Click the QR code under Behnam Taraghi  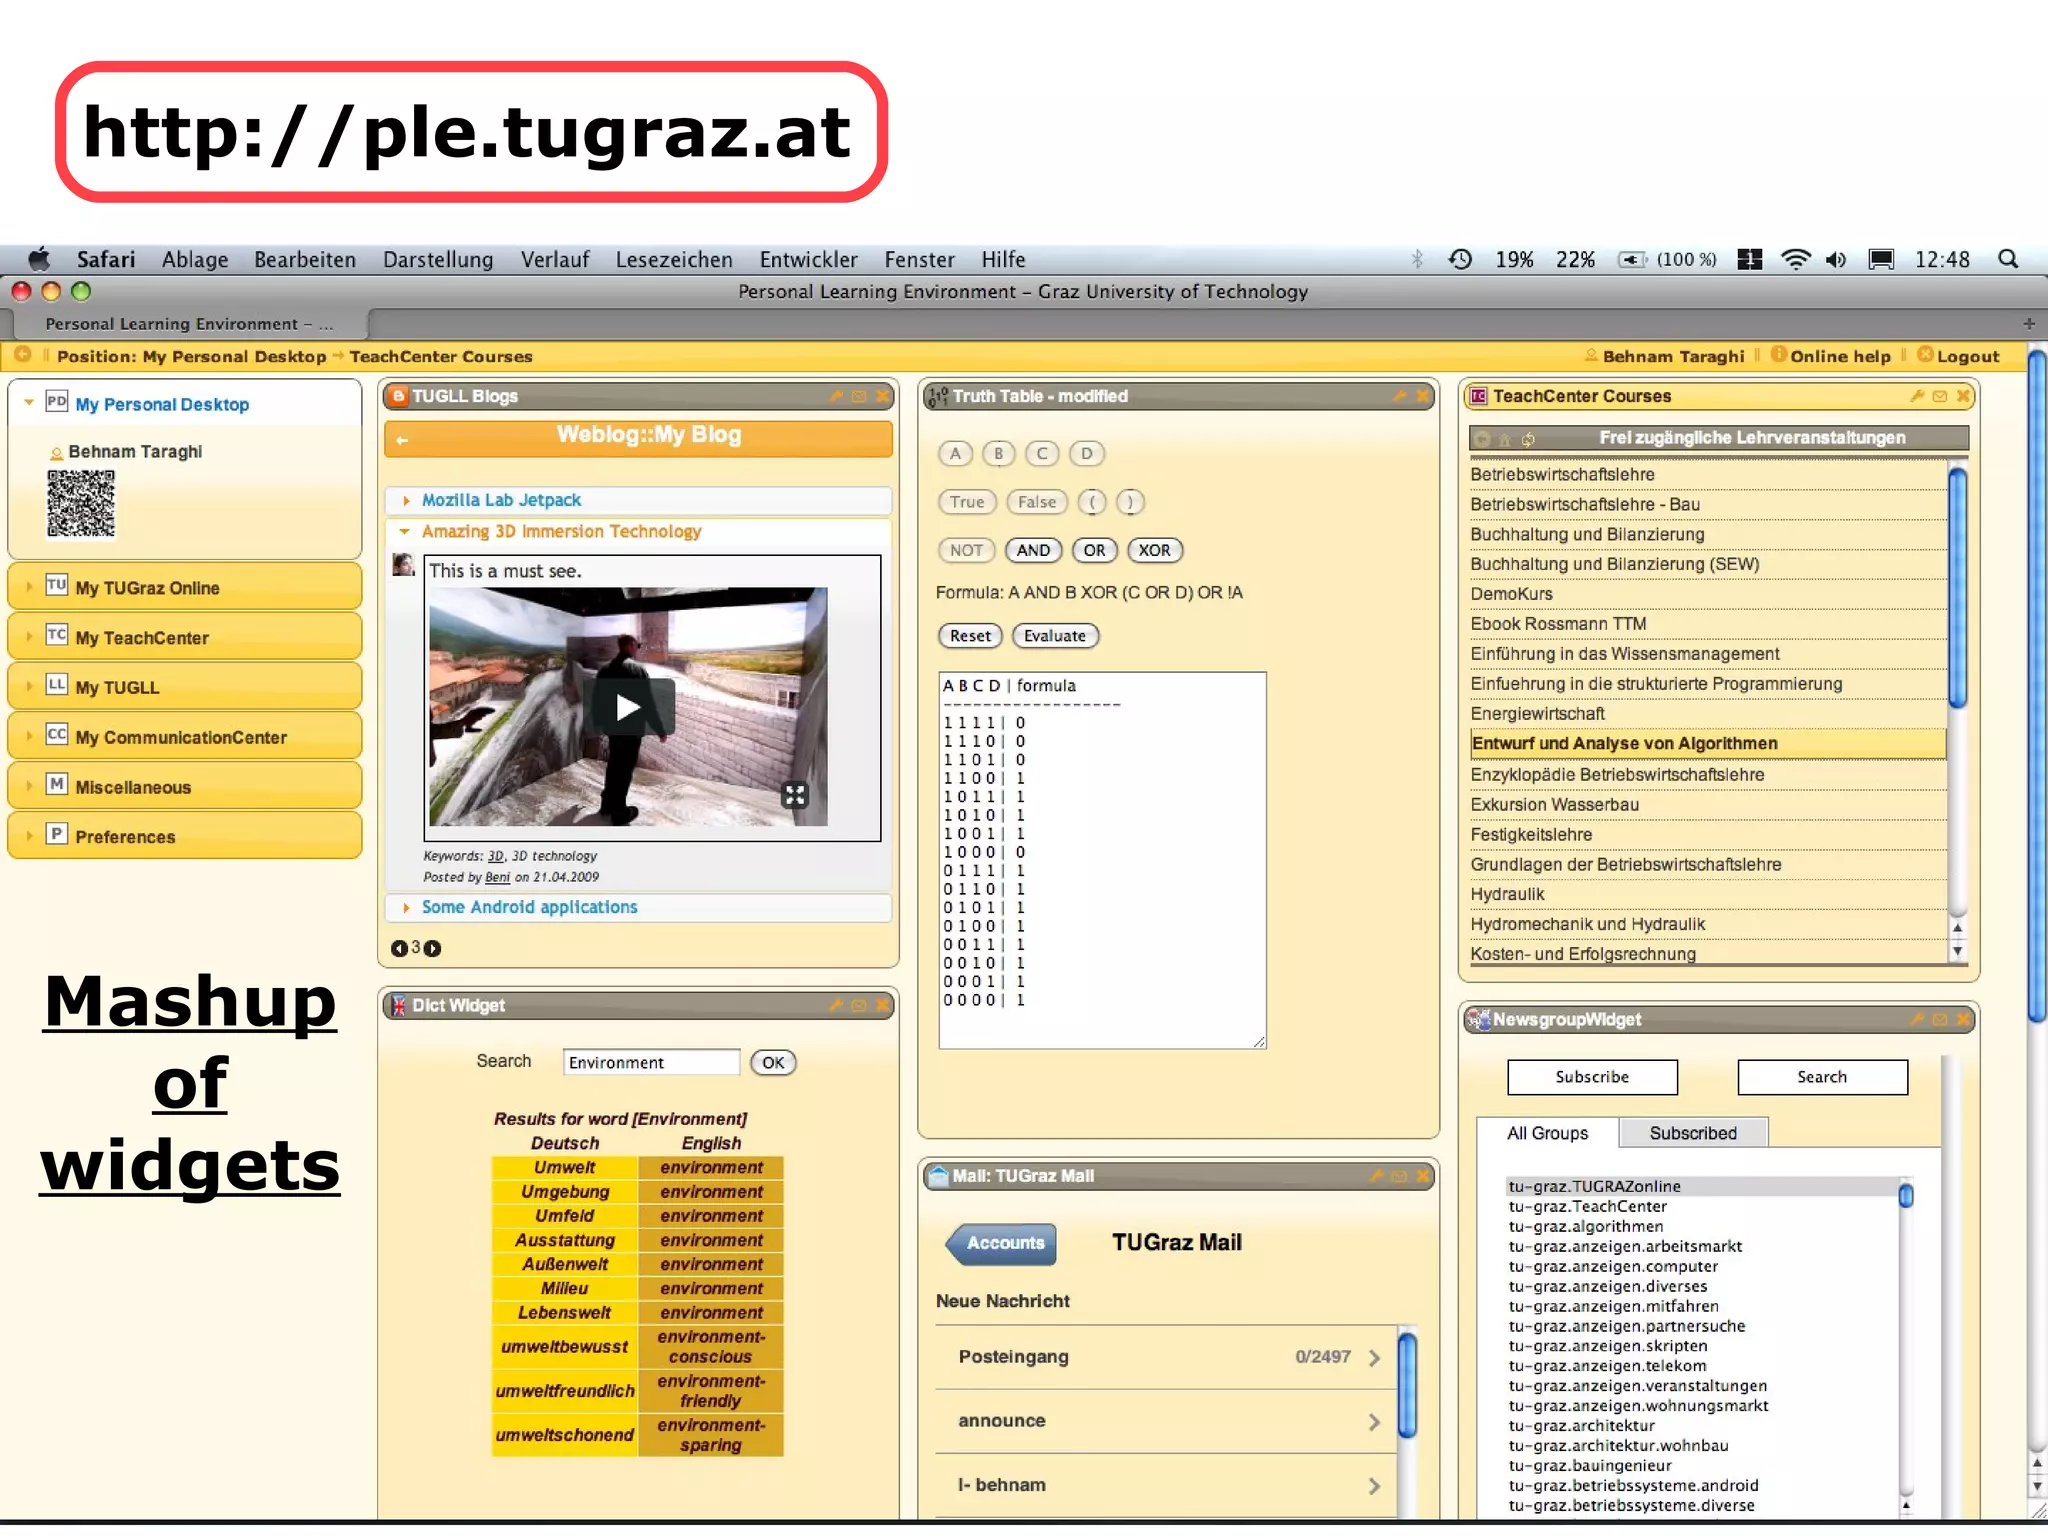pos(81,503)
